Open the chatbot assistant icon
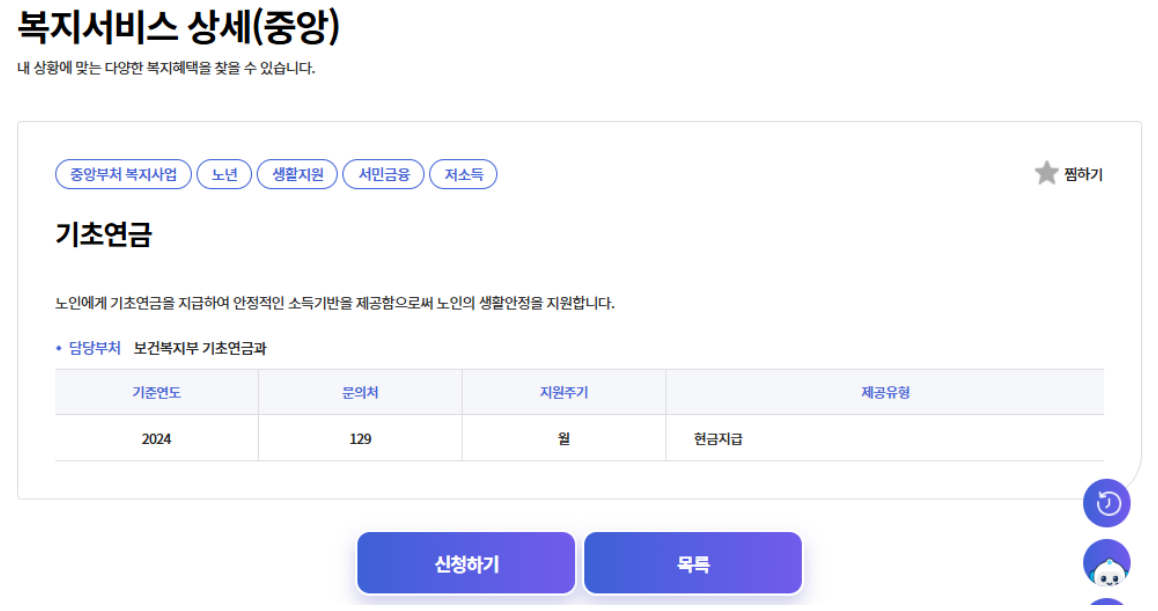This screenshot has width=1158, height=611. 1107,562
